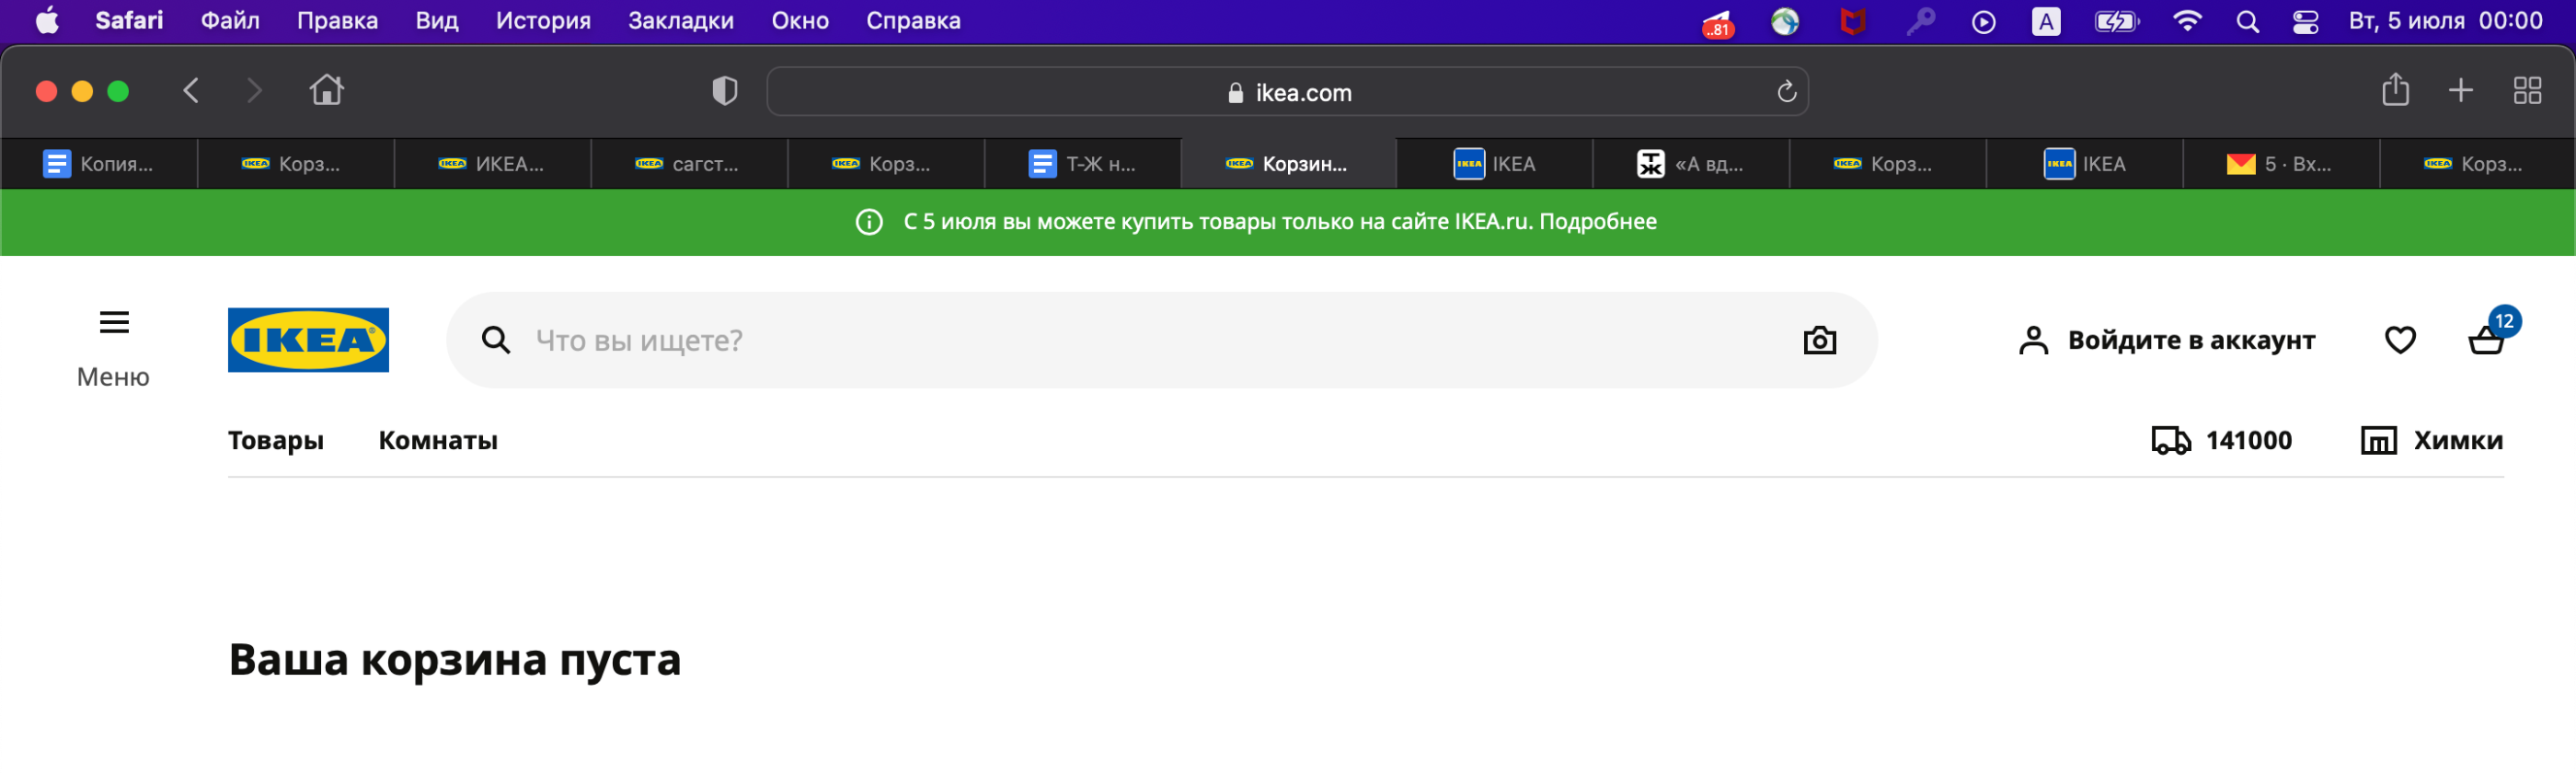Show tab overview grid icon
The width and height of the screenshot is (2576, 775).
pos(2527,91)
